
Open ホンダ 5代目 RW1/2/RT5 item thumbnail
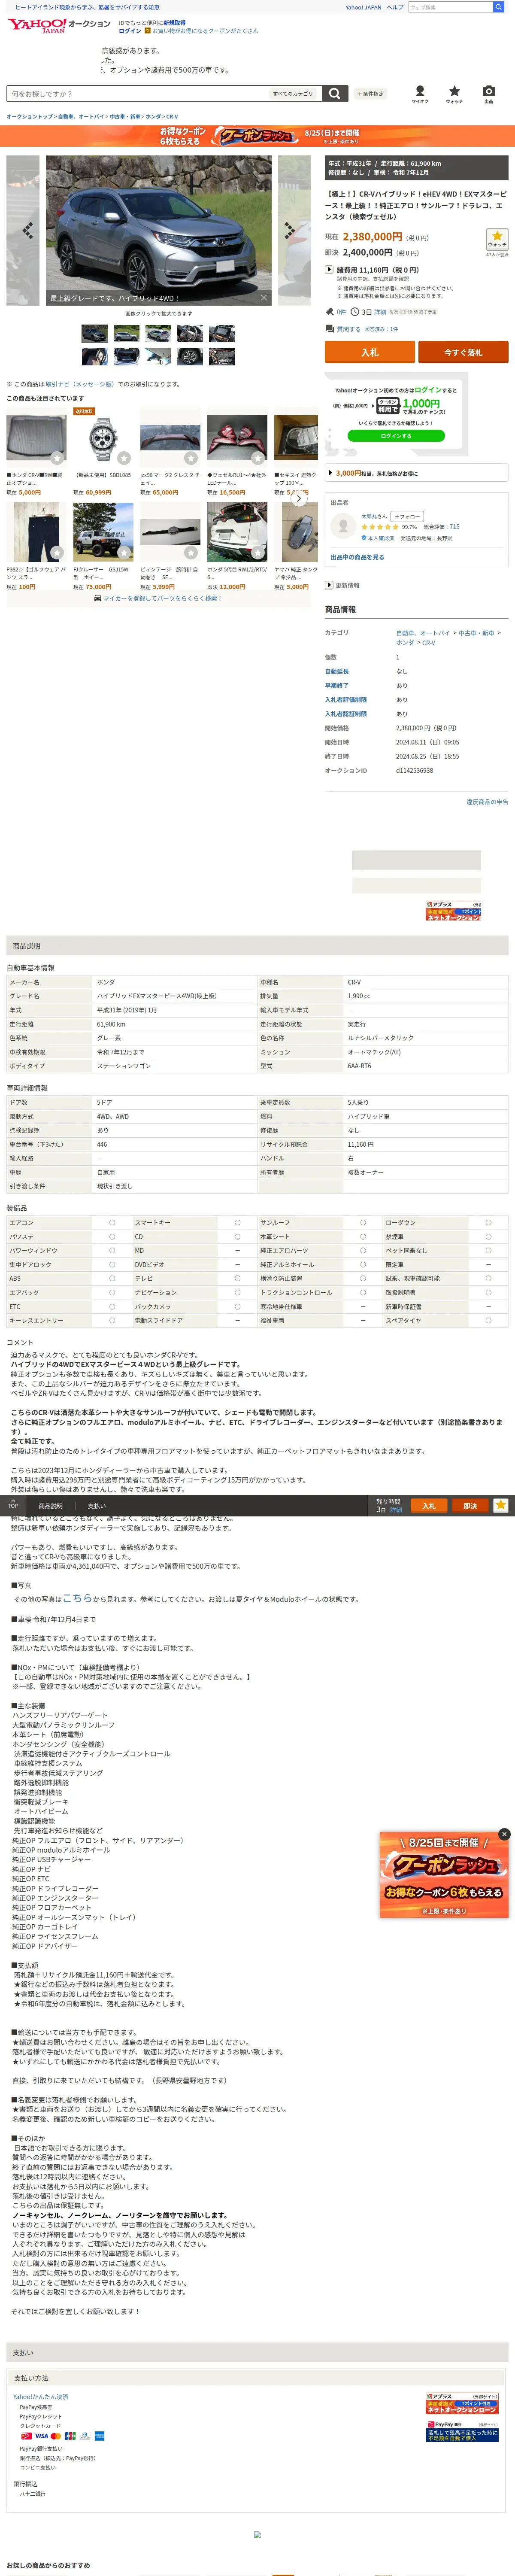237,532
